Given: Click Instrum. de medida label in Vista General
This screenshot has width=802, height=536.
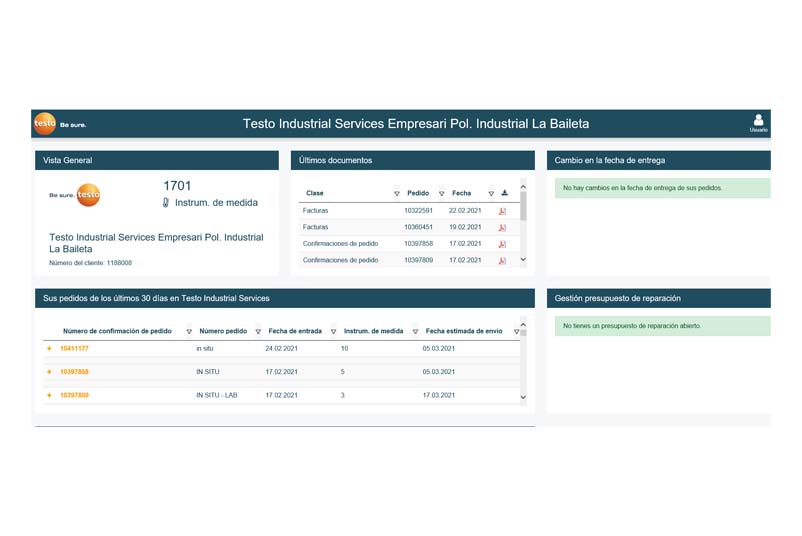Looking at the screenshot, I should [x=216, y=203].
